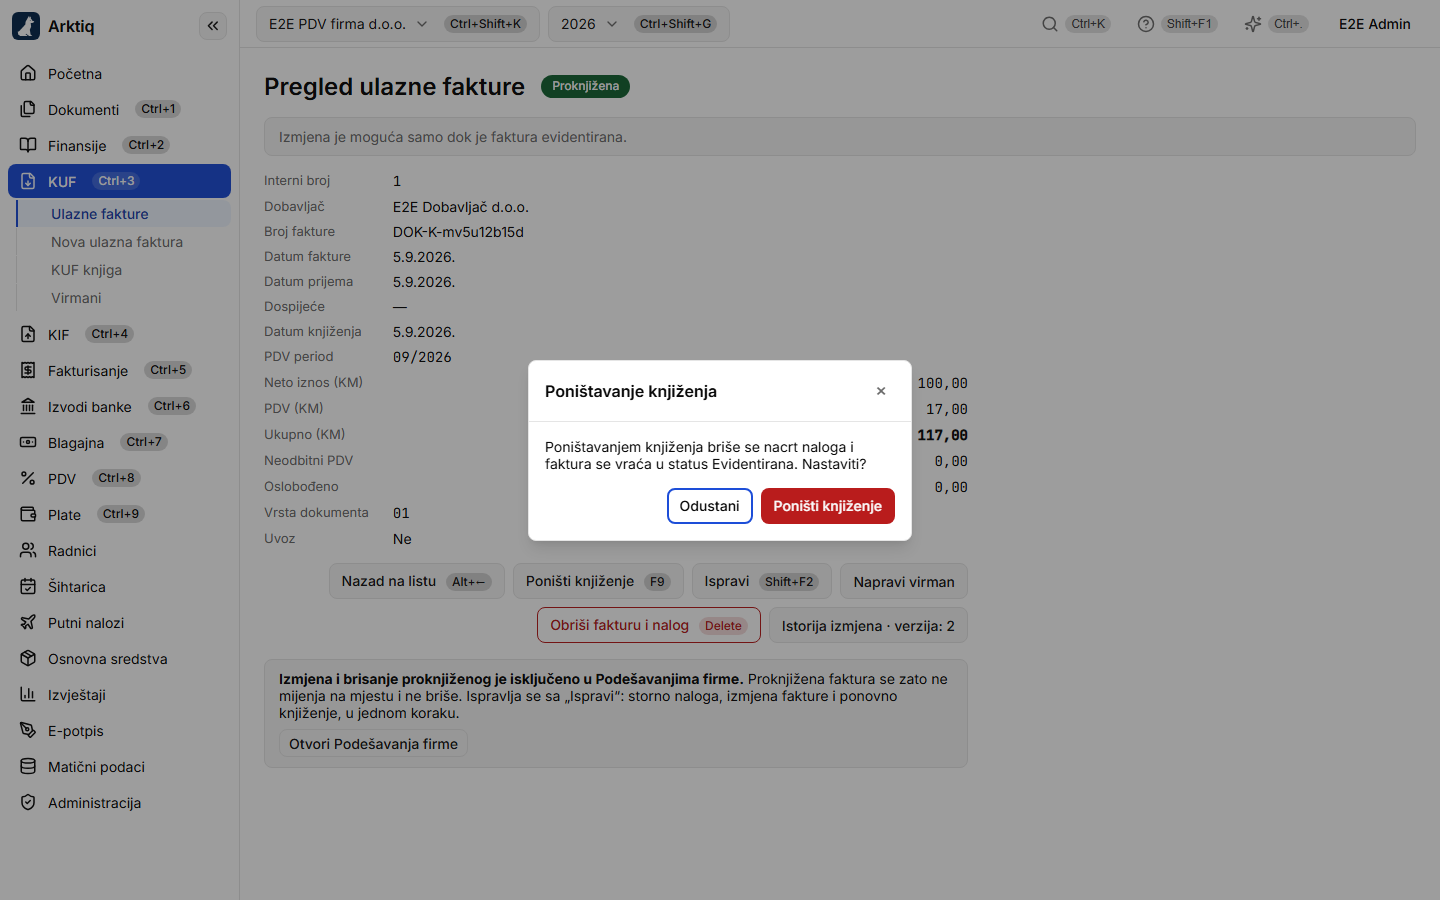Viewport: 1440px width, 900px height.
Task: Open the E2E PDV firma company dropdown
Action: point(398,24)
